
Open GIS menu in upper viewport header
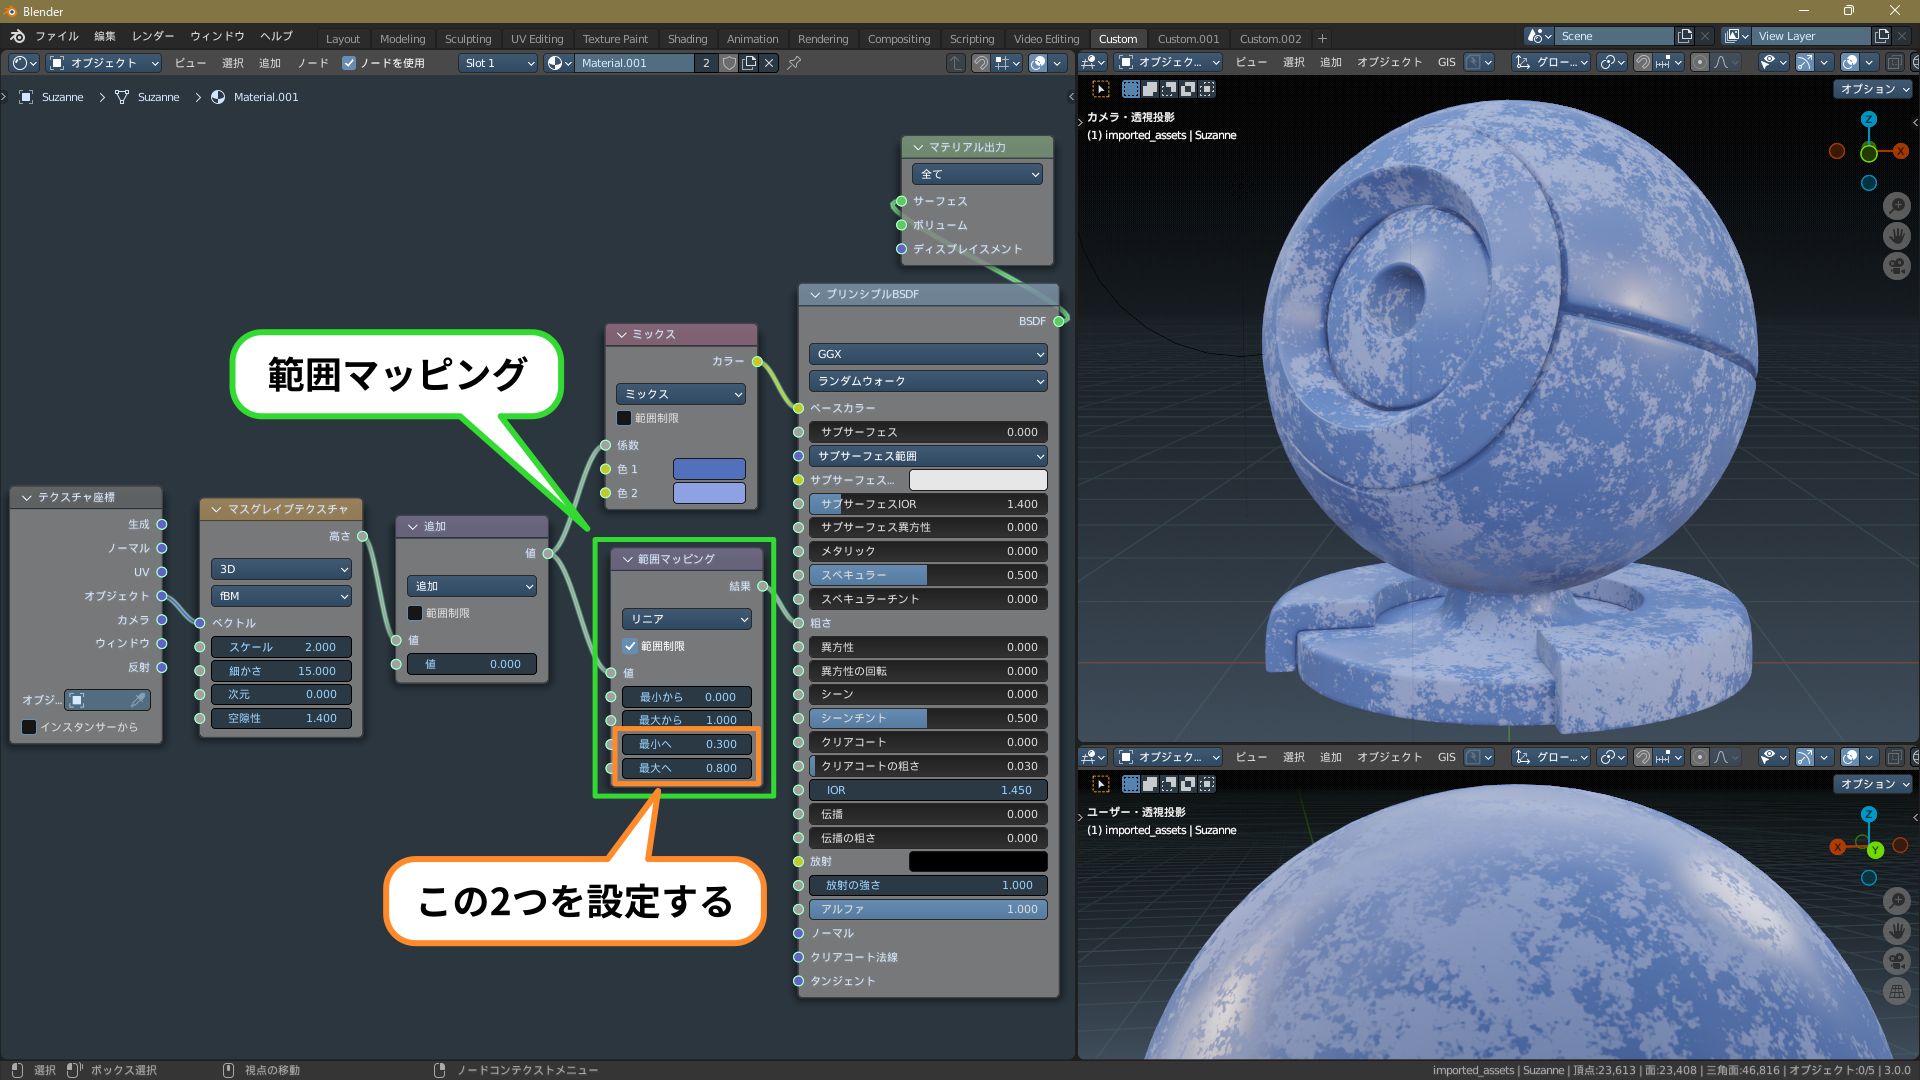pos(1446,62)
